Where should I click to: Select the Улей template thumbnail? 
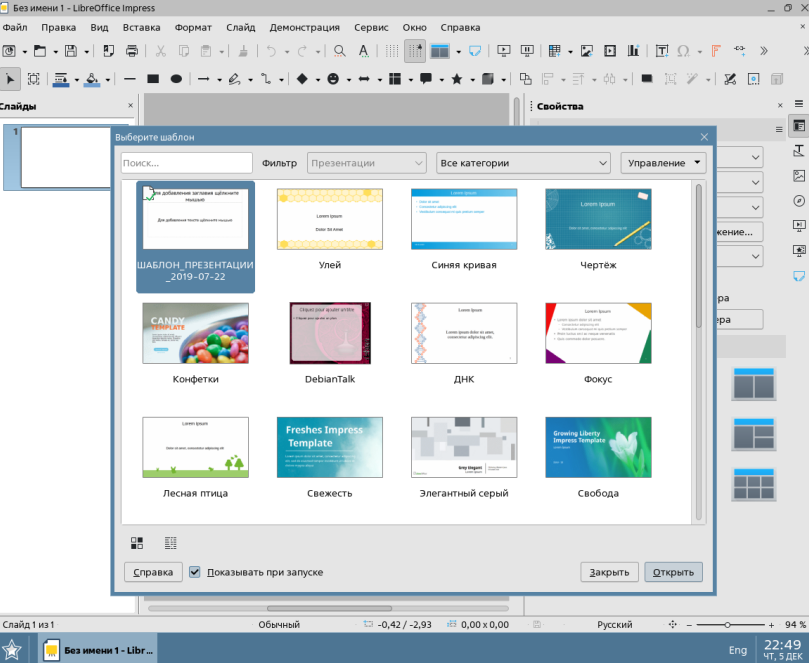point(330,219)
